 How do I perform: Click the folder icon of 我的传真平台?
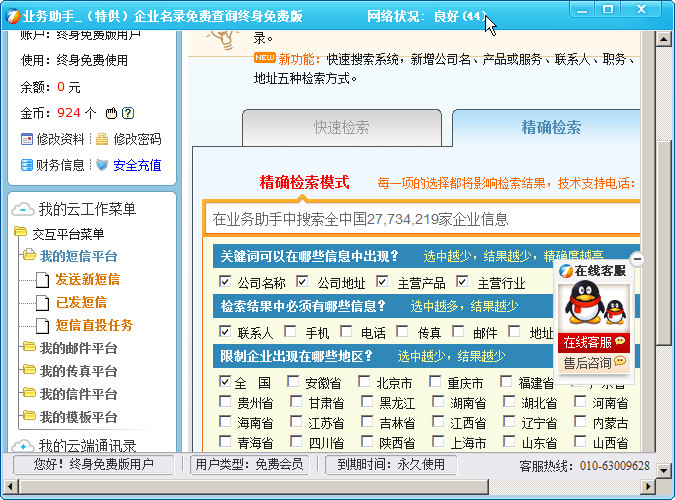pyautogui.click(x=29, y=369)
